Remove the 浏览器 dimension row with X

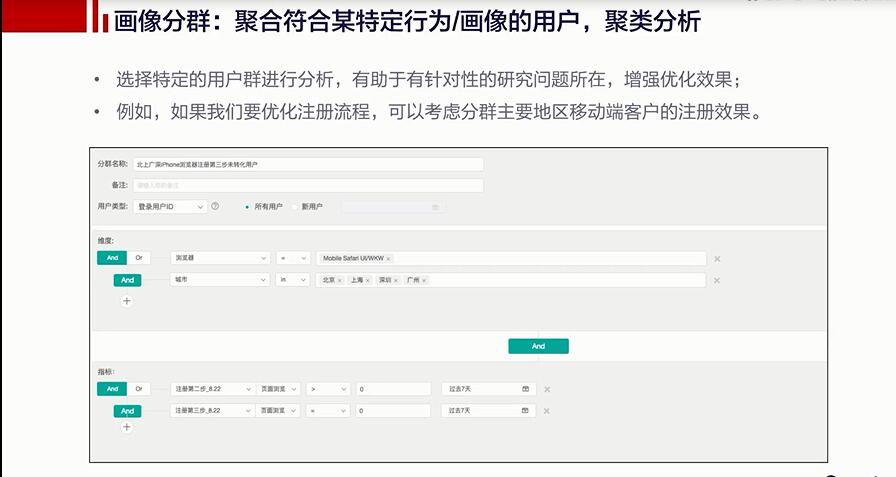[717, 259]
